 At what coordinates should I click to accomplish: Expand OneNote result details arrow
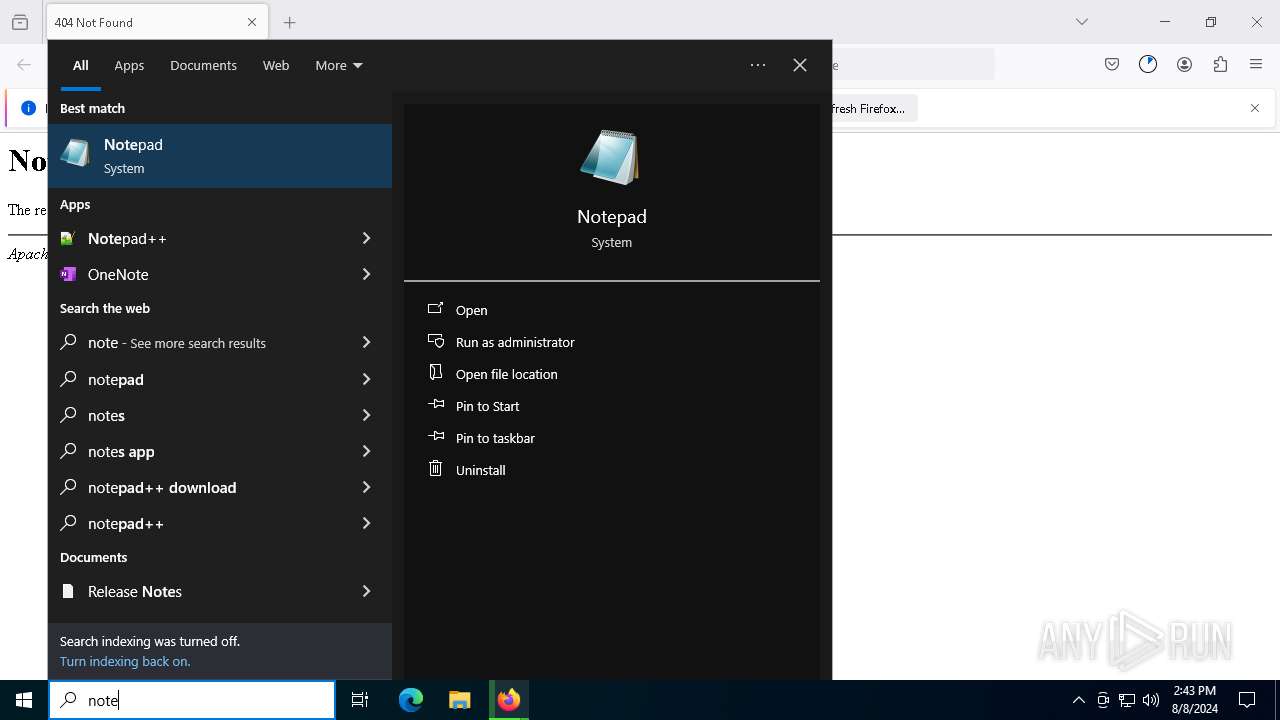[x=366, y=274]
